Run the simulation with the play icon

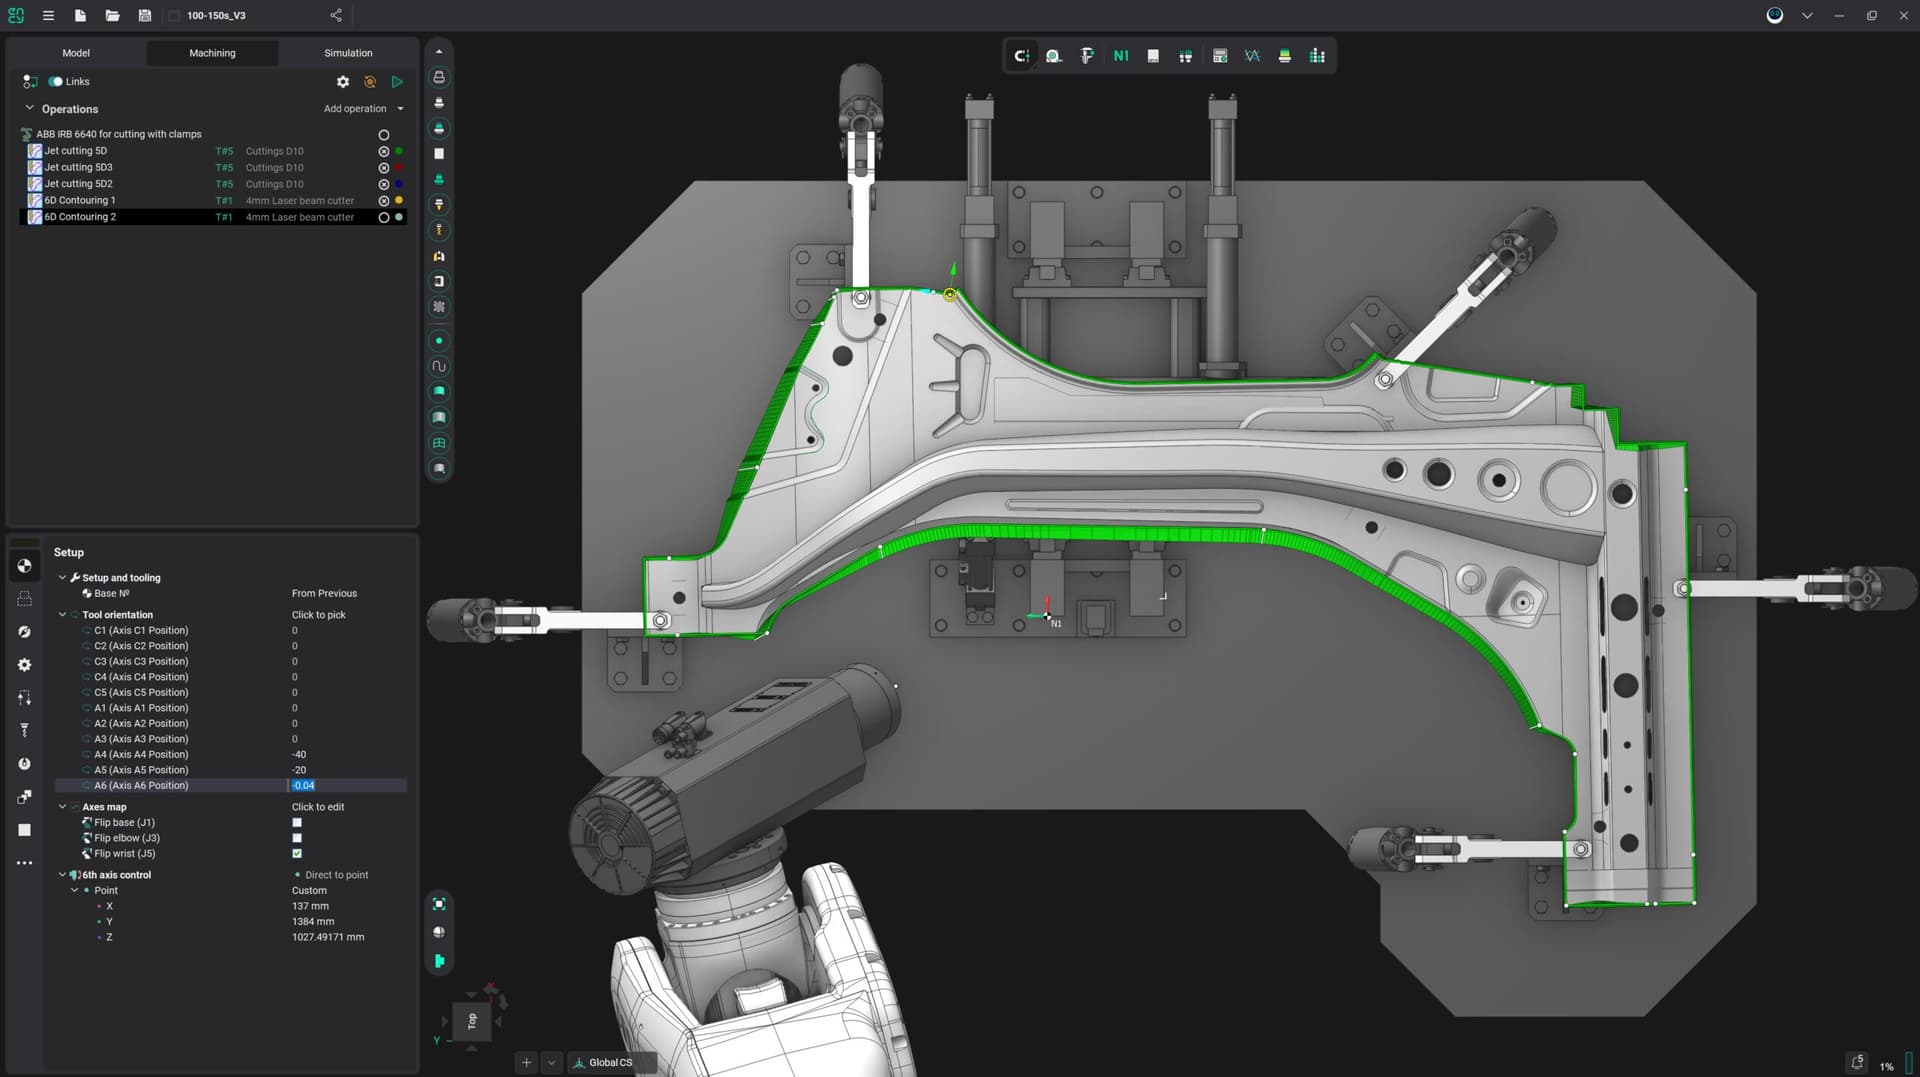(397, 81)
